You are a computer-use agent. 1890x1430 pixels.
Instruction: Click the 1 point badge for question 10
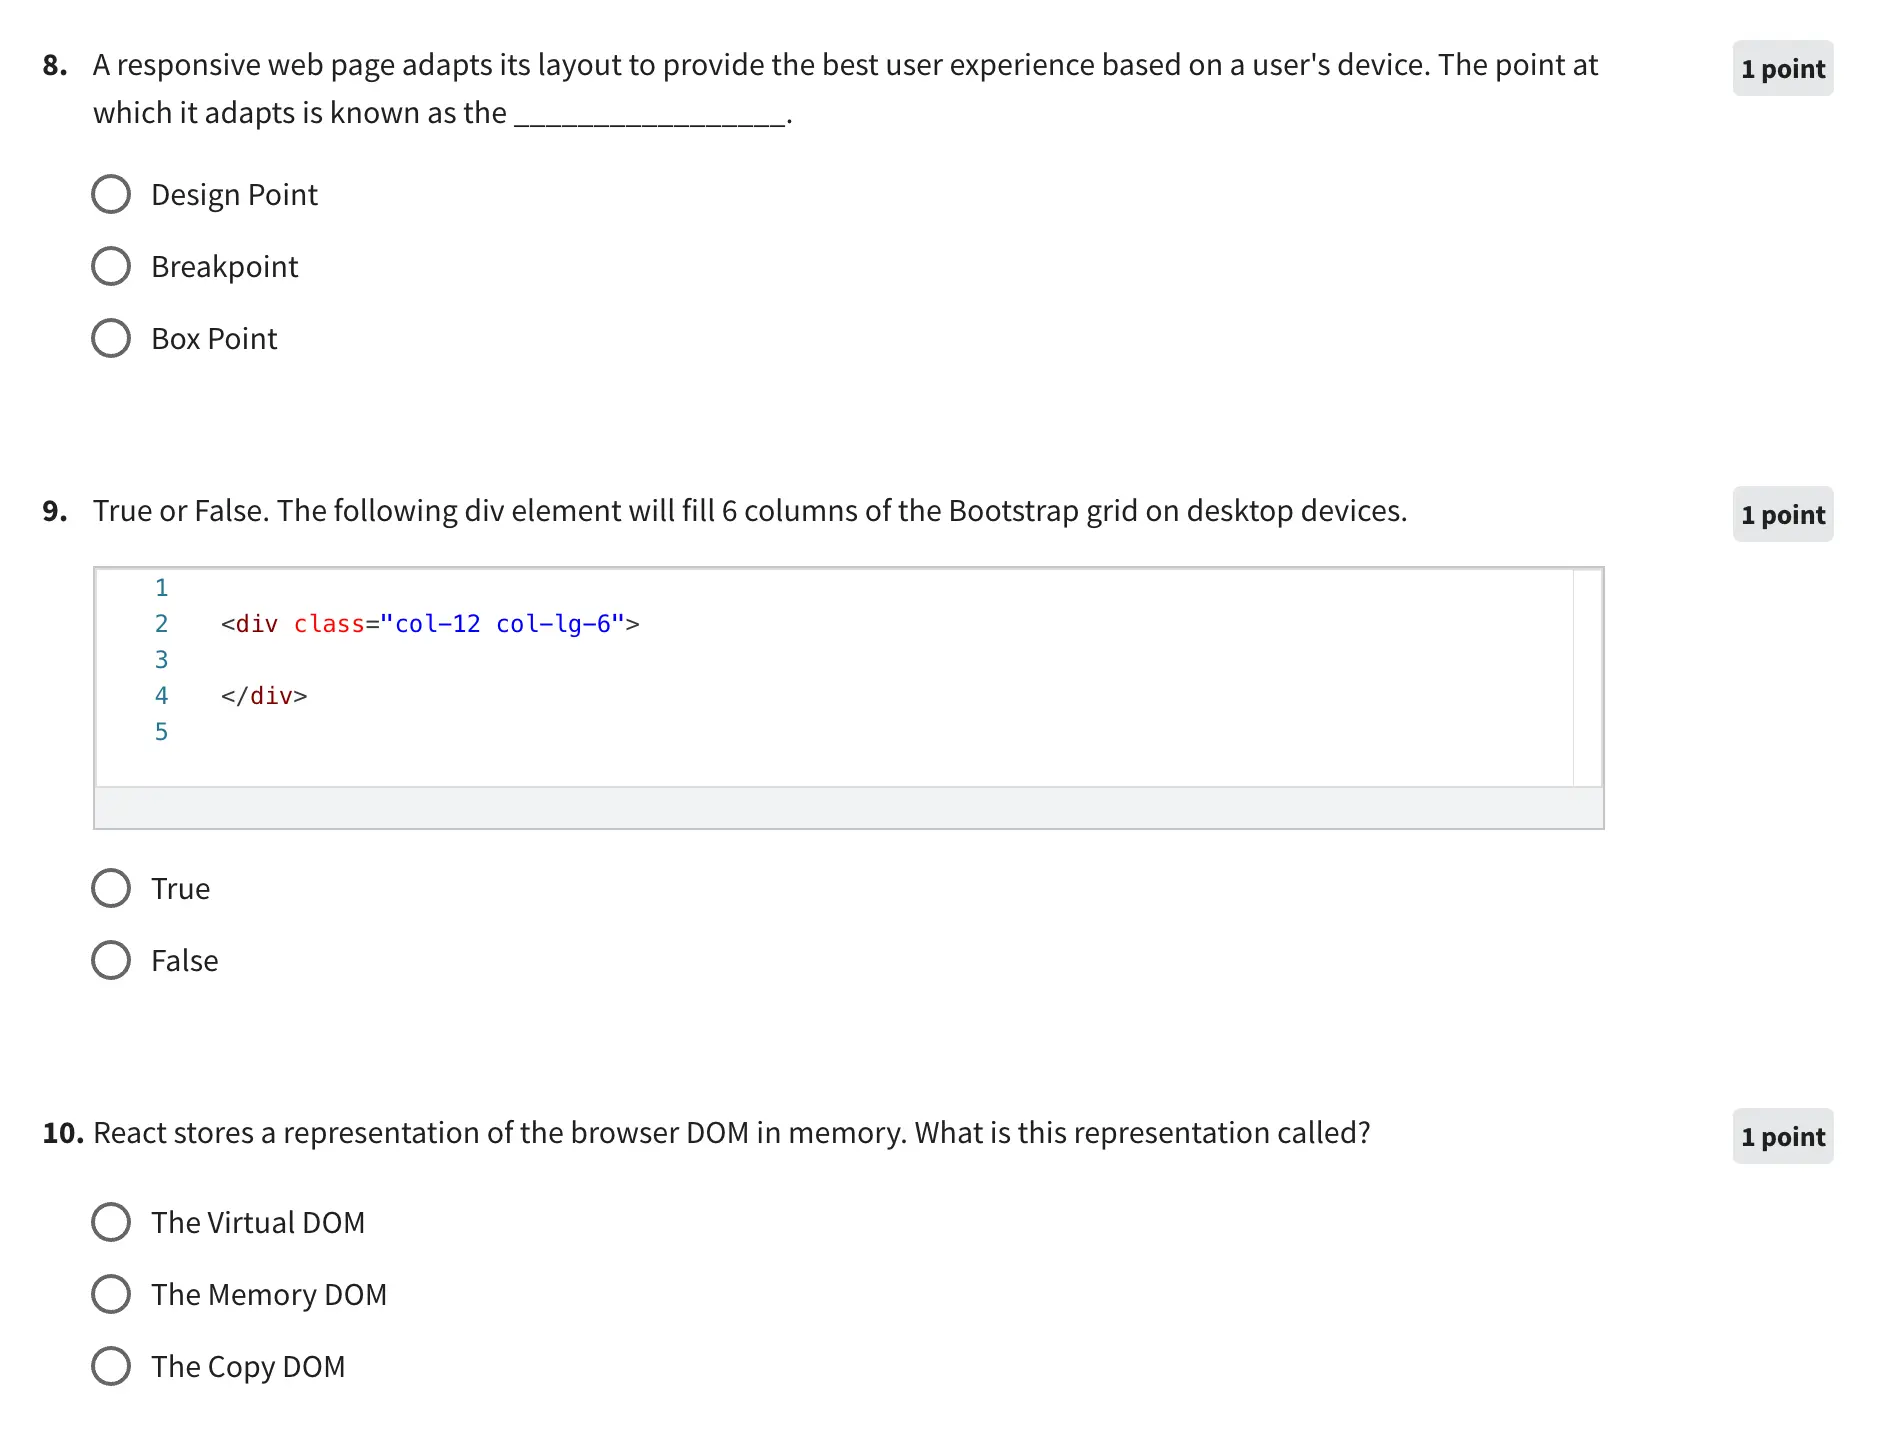[x=1782, y=1137]
